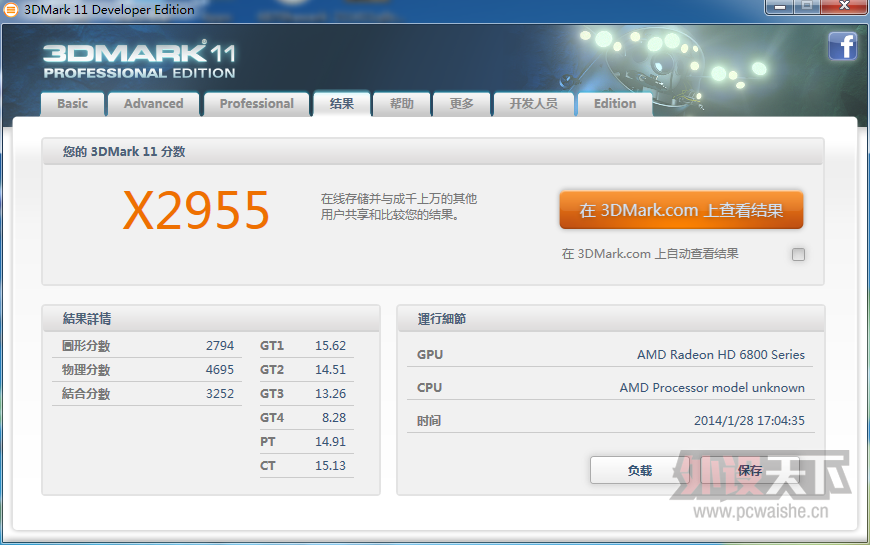Click the 3DMark 11 app icon in title bar

point(11,9)
